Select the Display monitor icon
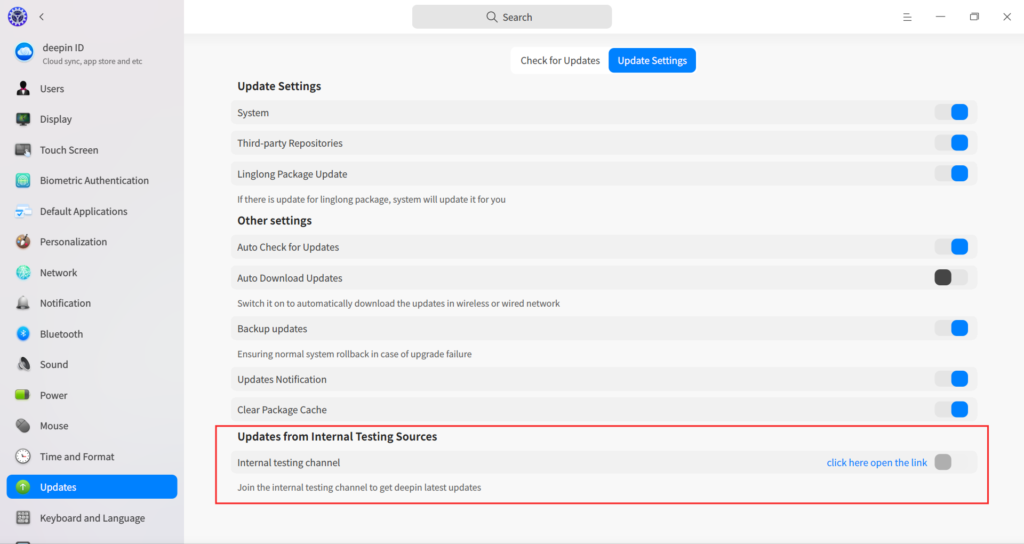 click(x=23, y=119)
